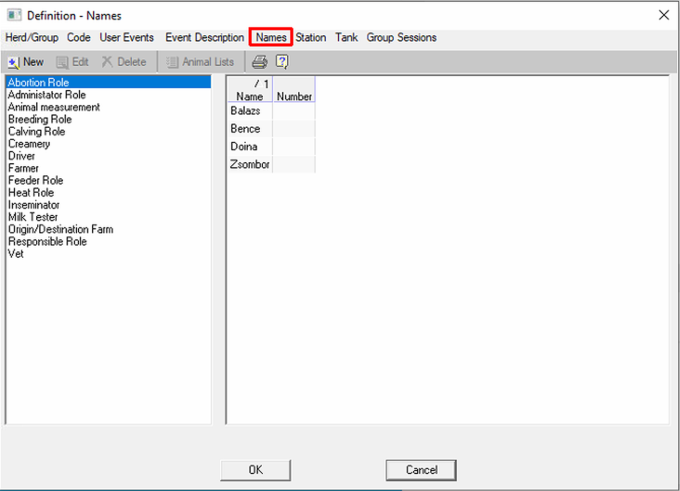
Task: Go to the User Events tab
Action: point(127,37)
